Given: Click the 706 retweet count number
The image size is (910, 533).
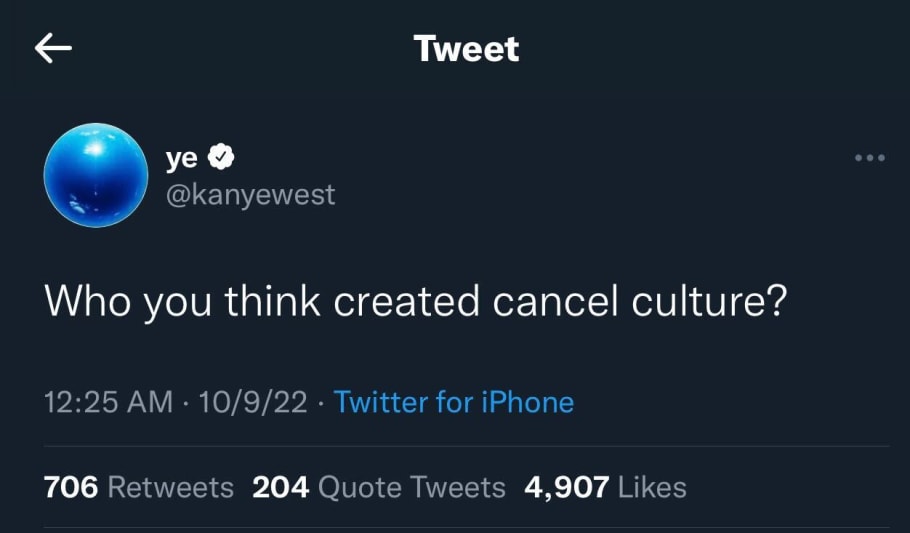Looking at the screenshot, I should click(x=71, y=488).
